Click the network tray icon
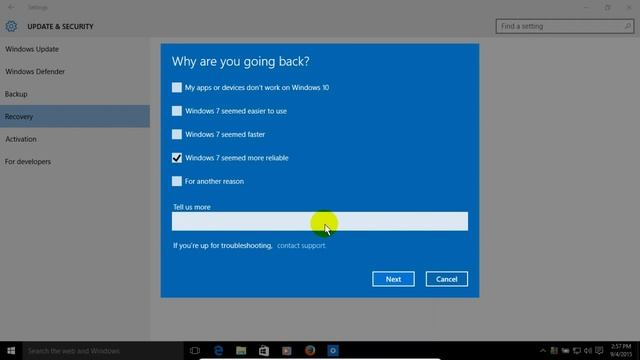The height and width of the screenshot is (360, 640). pos(577,351)
